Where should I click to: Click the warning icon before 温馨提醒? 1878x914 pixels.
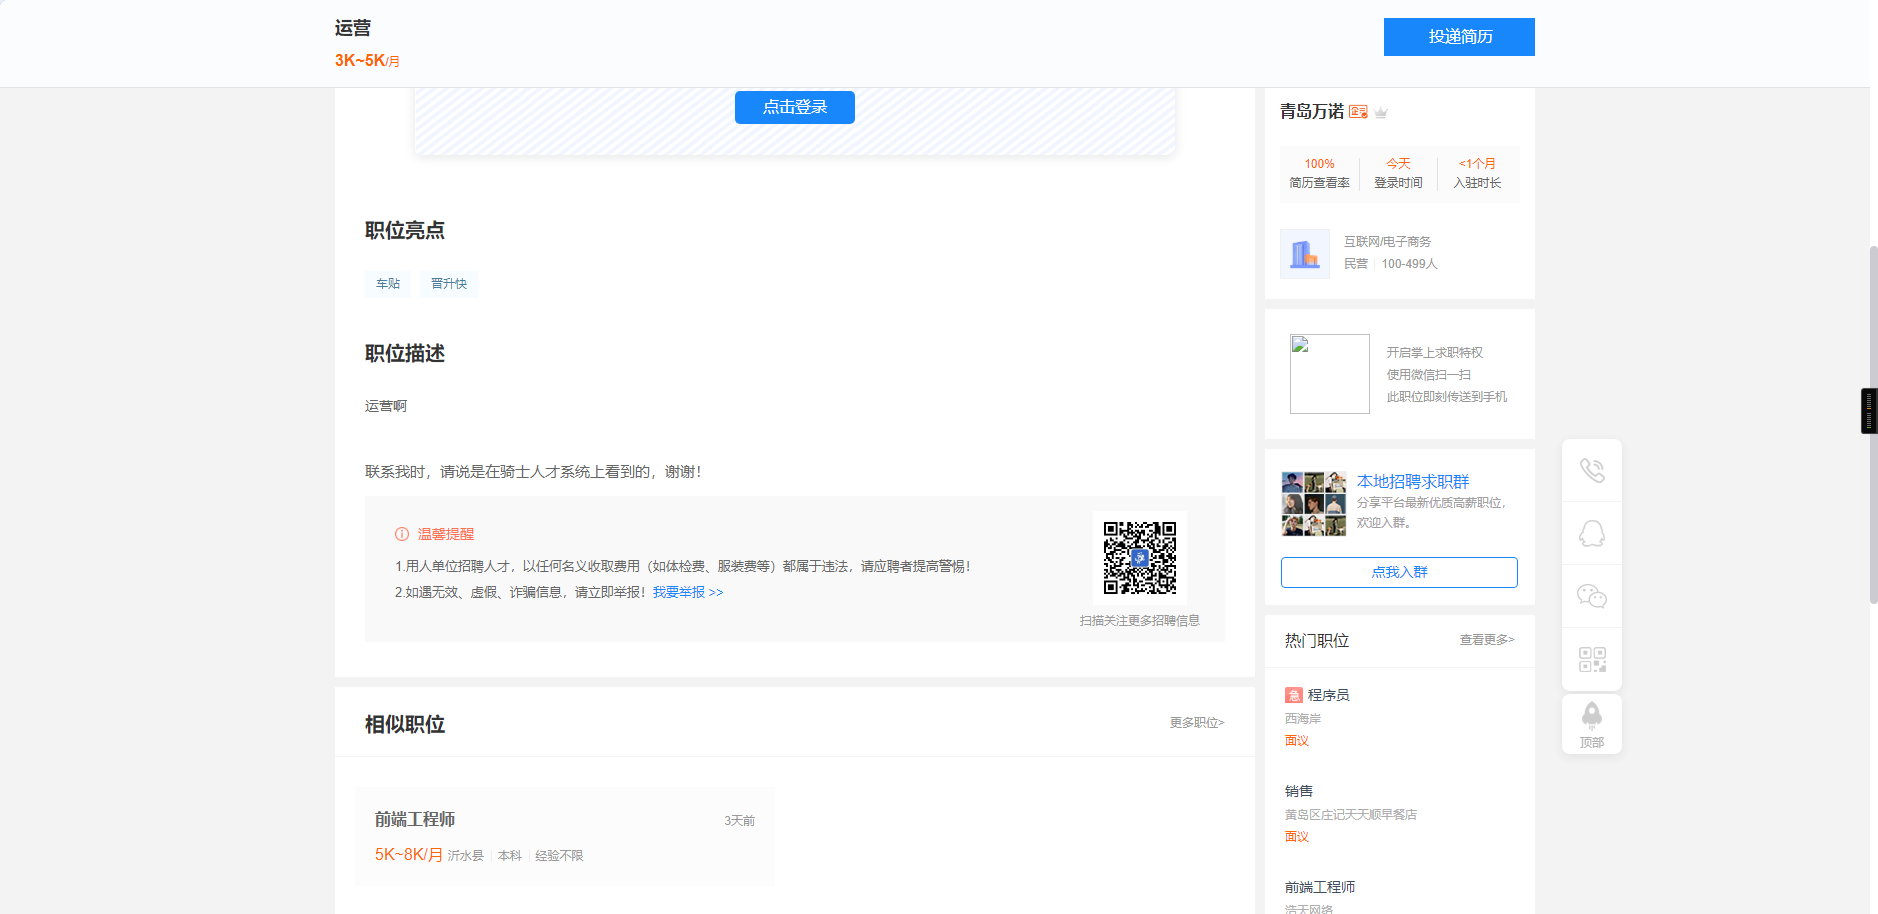click(401, 533)
